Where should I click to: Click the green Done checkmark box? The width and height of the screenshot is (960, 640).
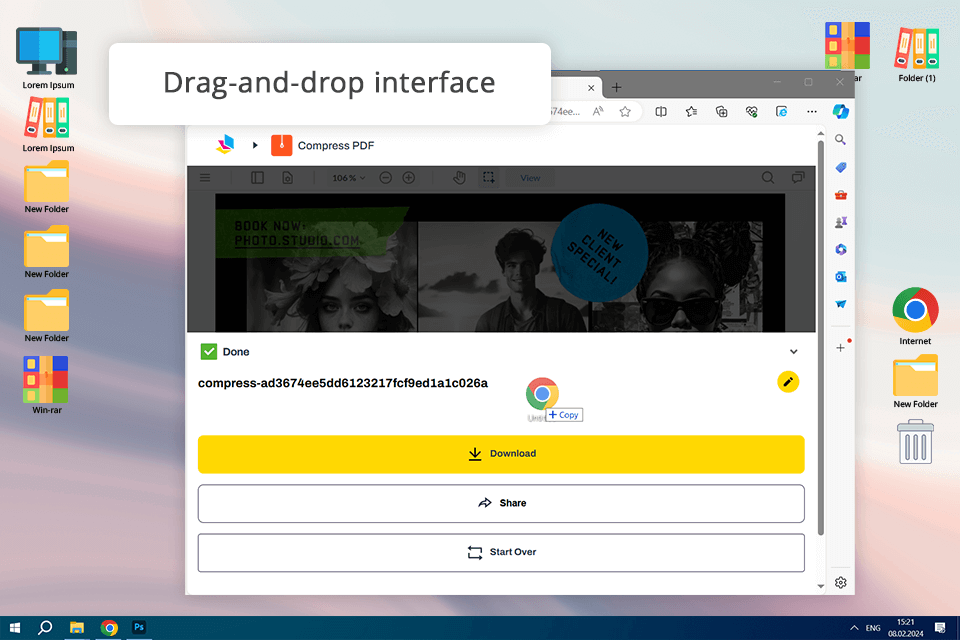[209, 352]
